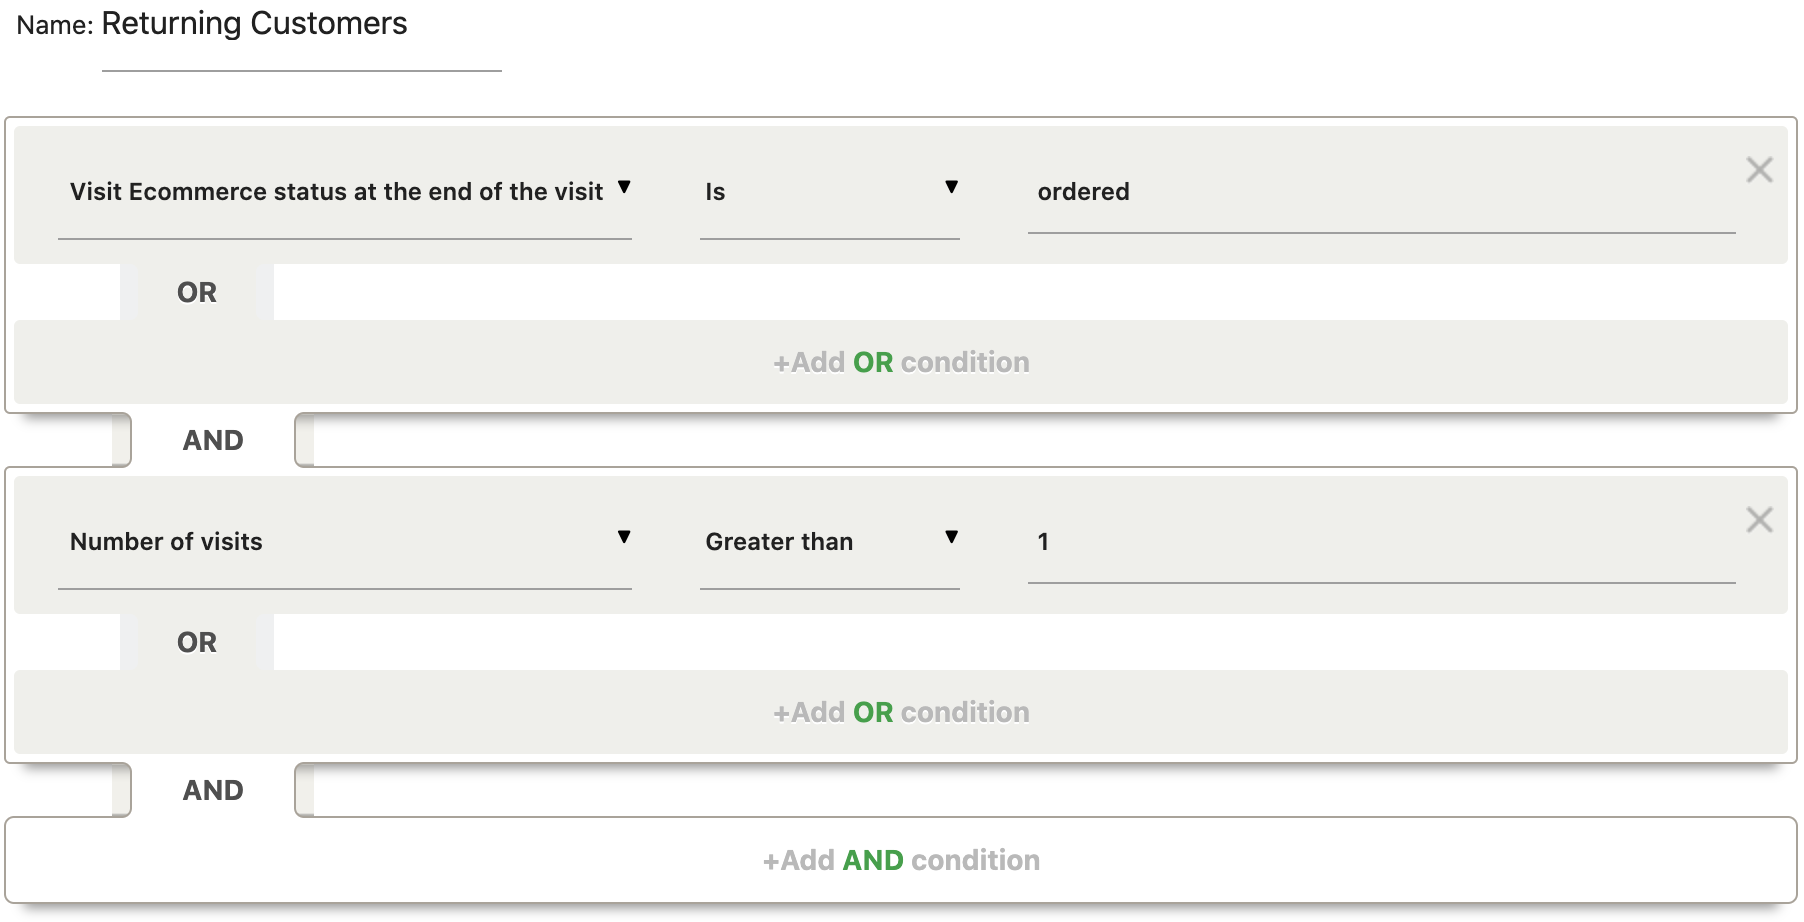
Task: Add a new AND condition
Action: coord(901,860)
